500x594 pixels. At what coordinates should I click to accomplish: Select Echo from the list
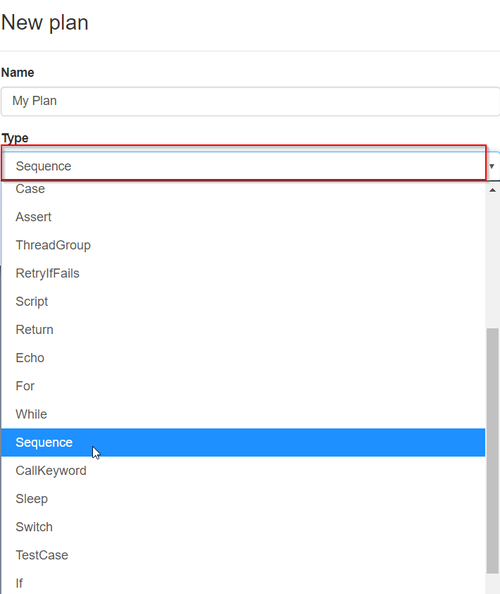point(243,358)
